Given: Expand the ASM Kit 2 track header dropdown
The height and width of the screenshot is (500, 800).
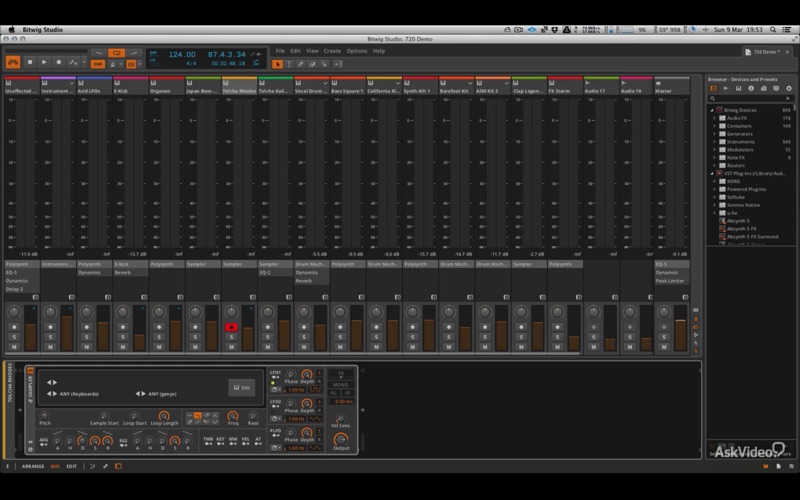Looking at the screenshot, I should tap(506, 83).
